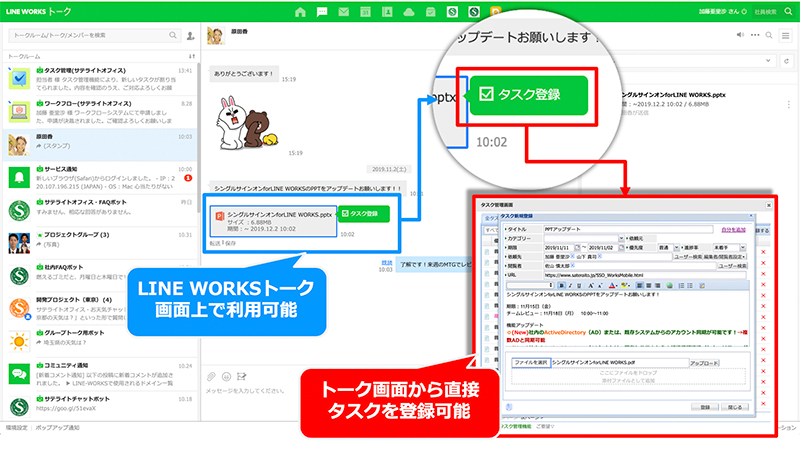The image size is (800, 450).
Task: Select align left in task editor
Action: (640, 285)
